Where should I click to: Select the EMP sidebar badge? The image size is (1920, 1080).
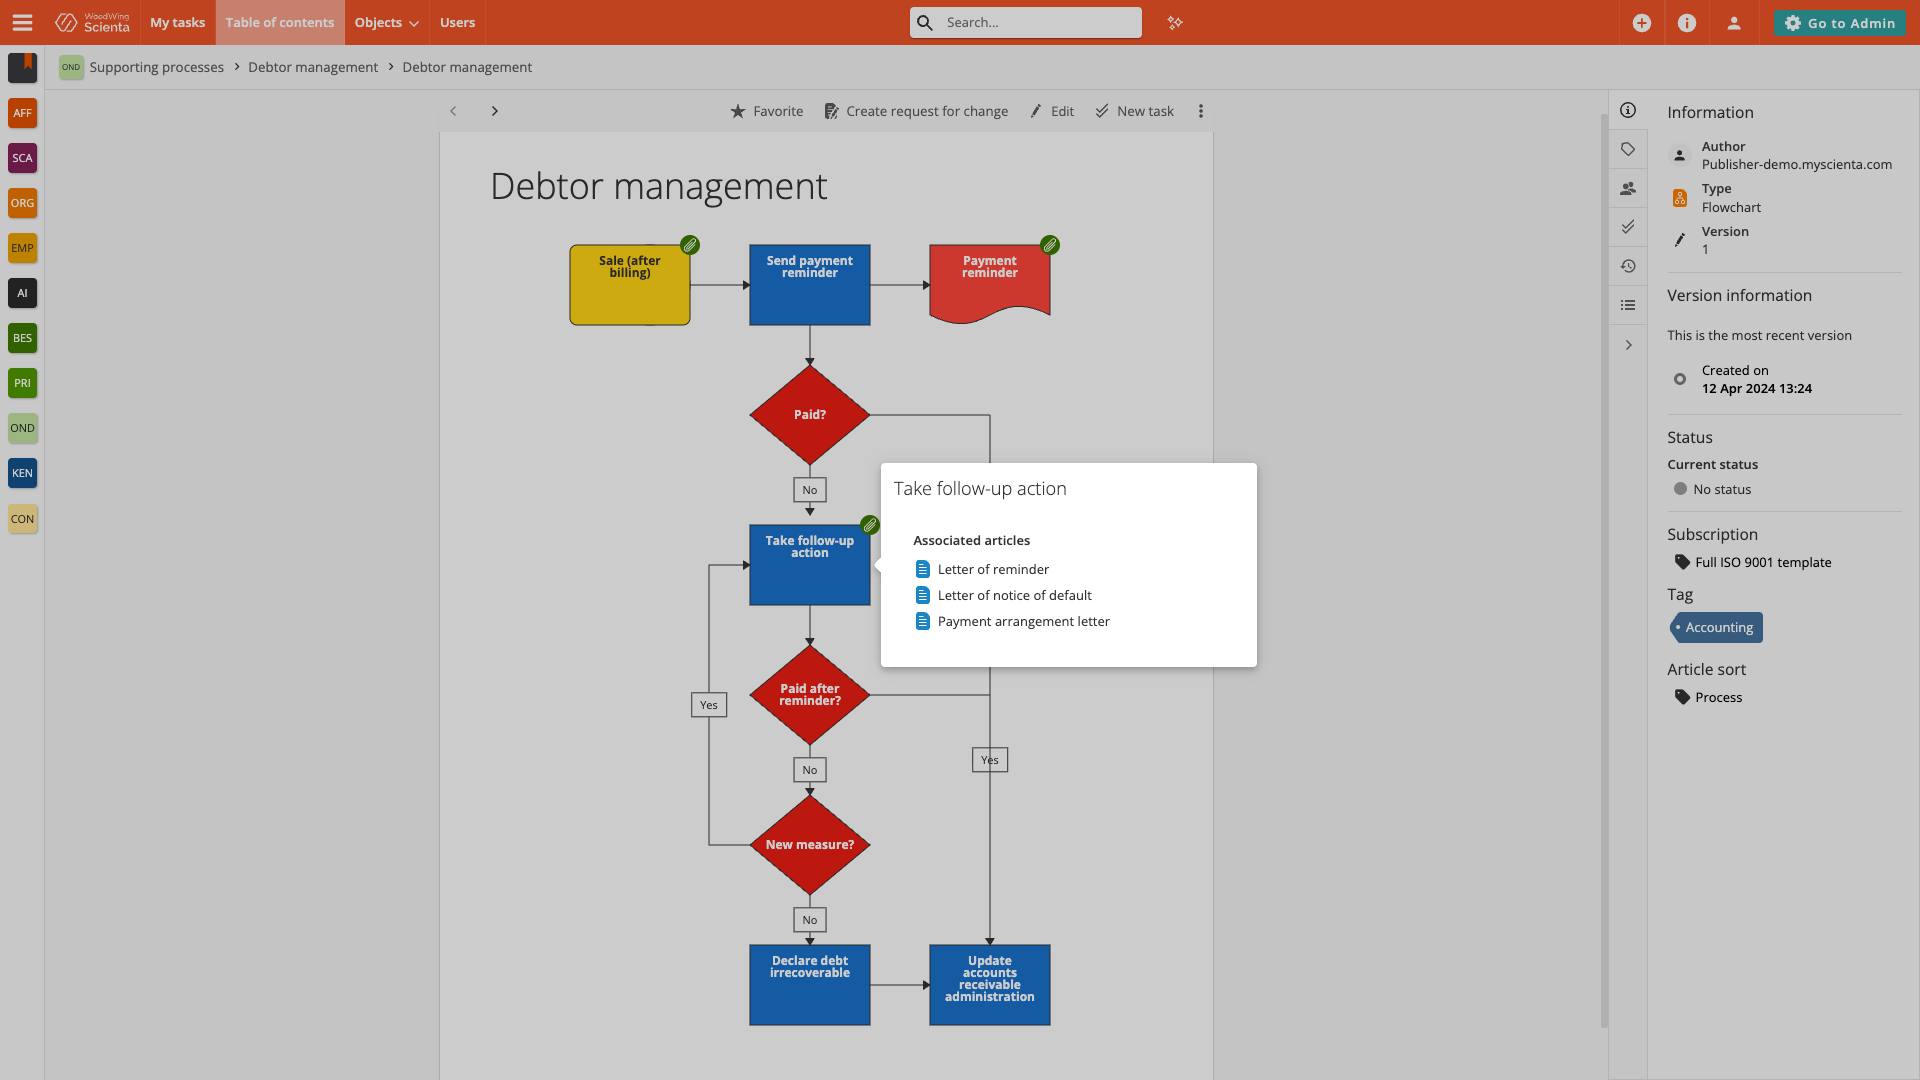point(22,248)
